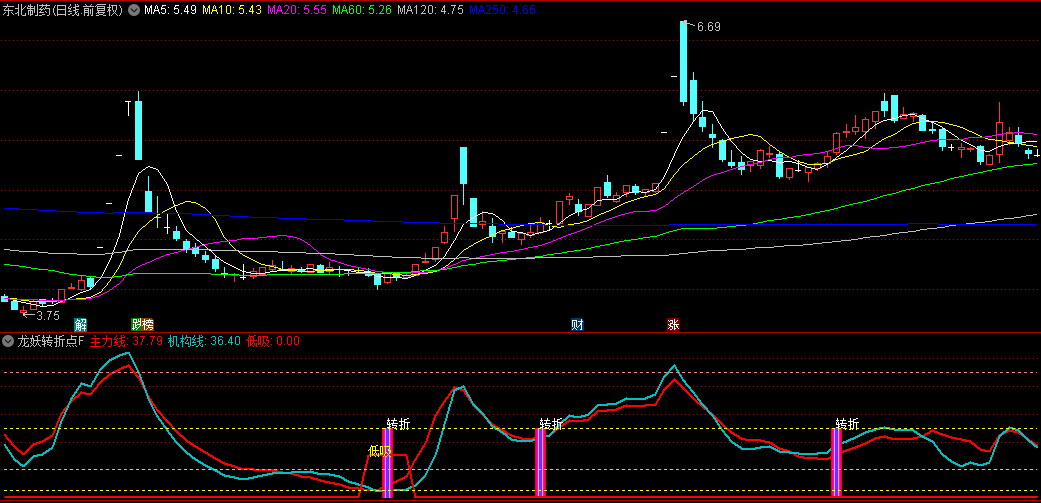The width and height of the screenshot is (1041, 503).
Task: Click the 解 event marker icon
Action: pyautogui.click(x=80, y=325)
